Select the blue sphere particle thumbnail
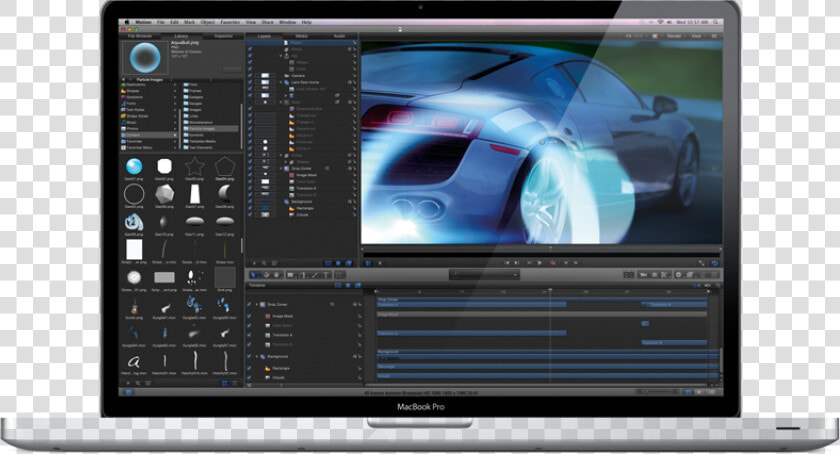The height and width of the screenshot is (454, 840). point(134,167)
